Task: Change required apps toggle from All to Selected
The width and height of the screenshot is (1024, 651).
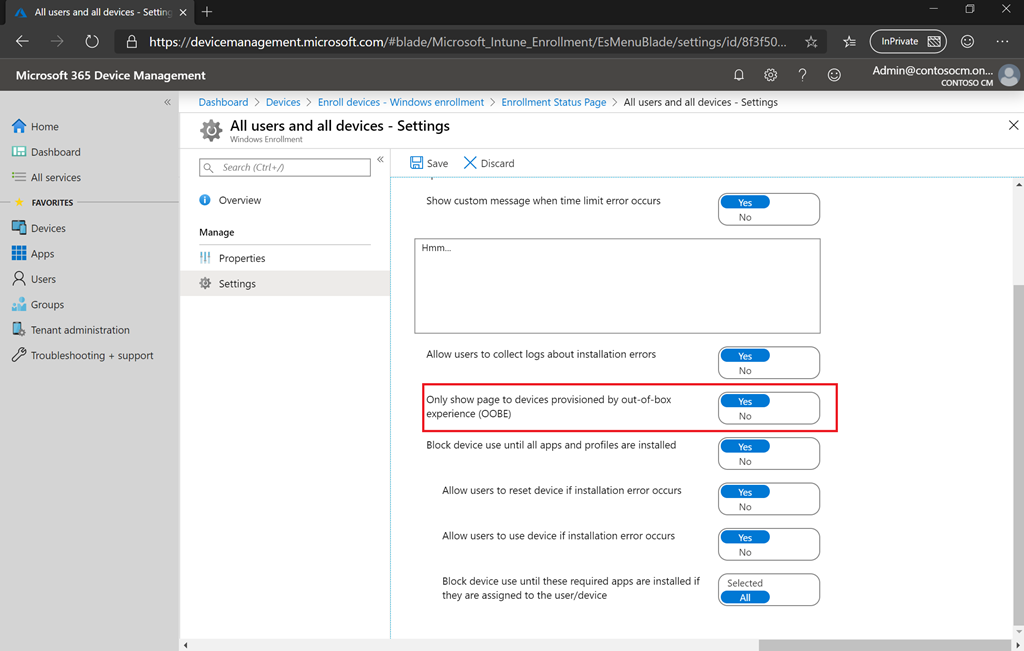Action: 744,582
